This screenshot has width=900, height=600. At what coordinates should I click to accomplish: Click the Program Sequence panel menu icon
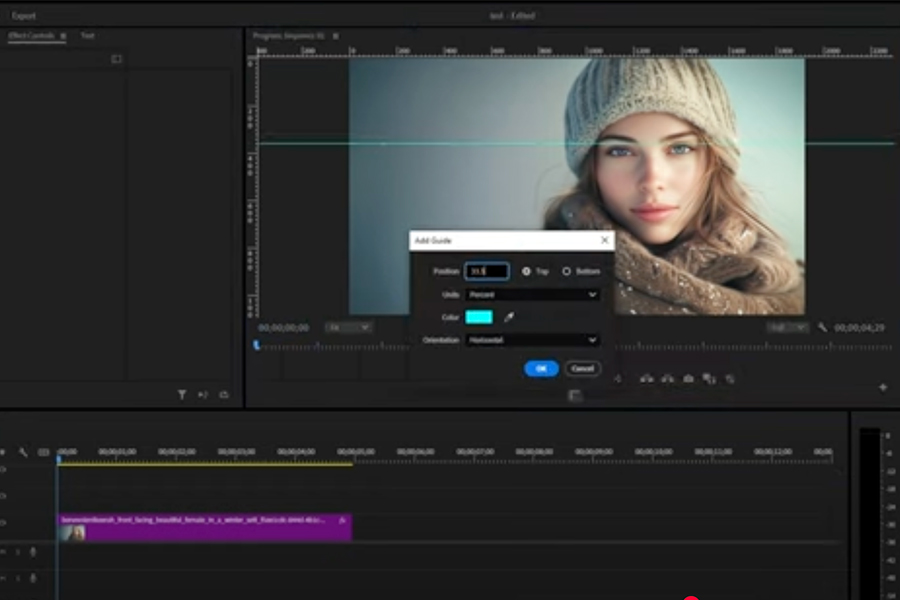pyautogui.click(x=335, y=36)
